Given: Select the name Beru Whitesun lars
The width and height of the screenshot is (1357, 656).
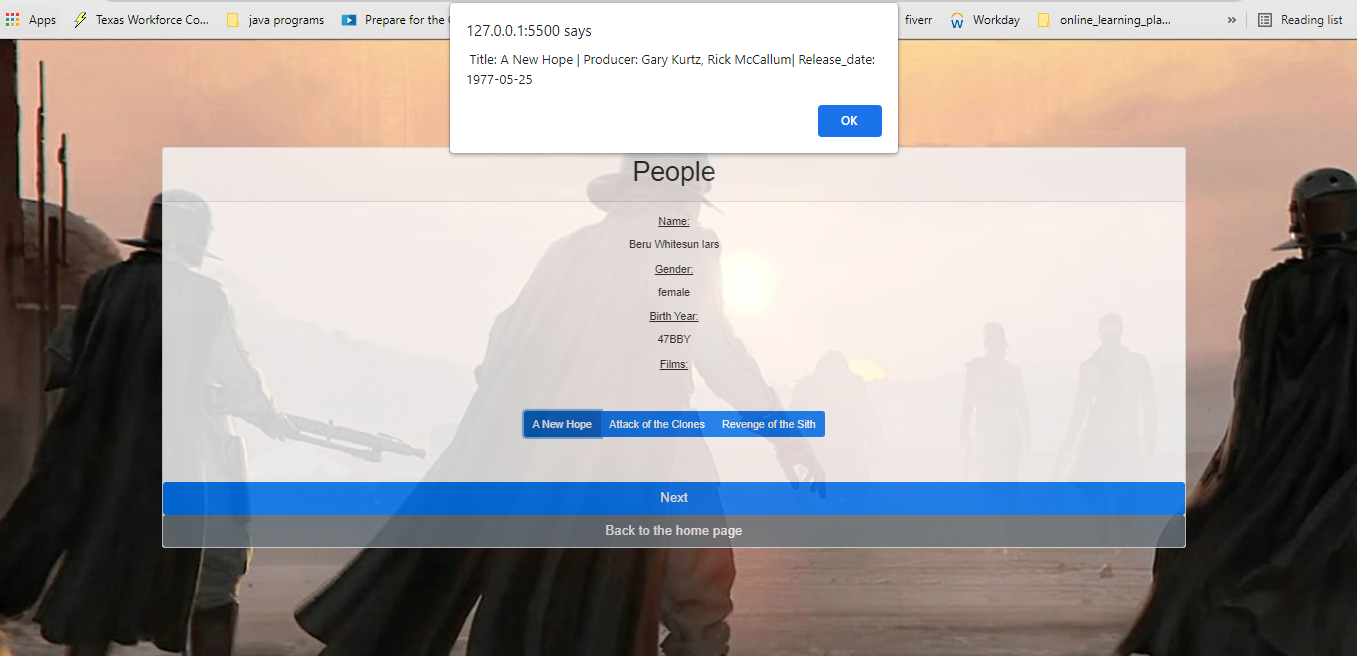Looking at the screenshot, I should 674,245.
